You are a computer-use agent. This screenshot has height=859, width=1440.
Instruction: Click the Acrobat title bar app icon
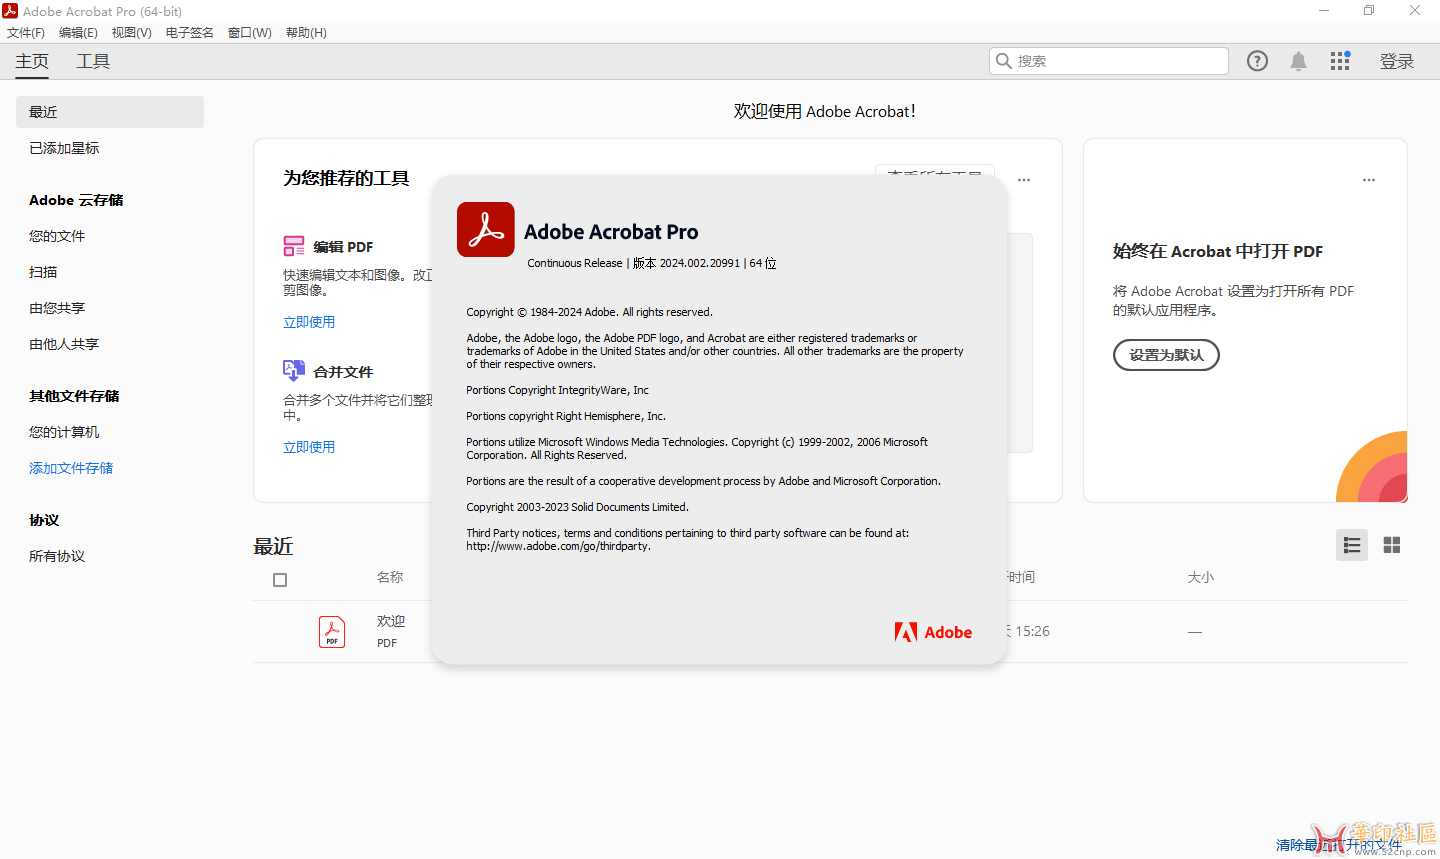pos(10,11)
